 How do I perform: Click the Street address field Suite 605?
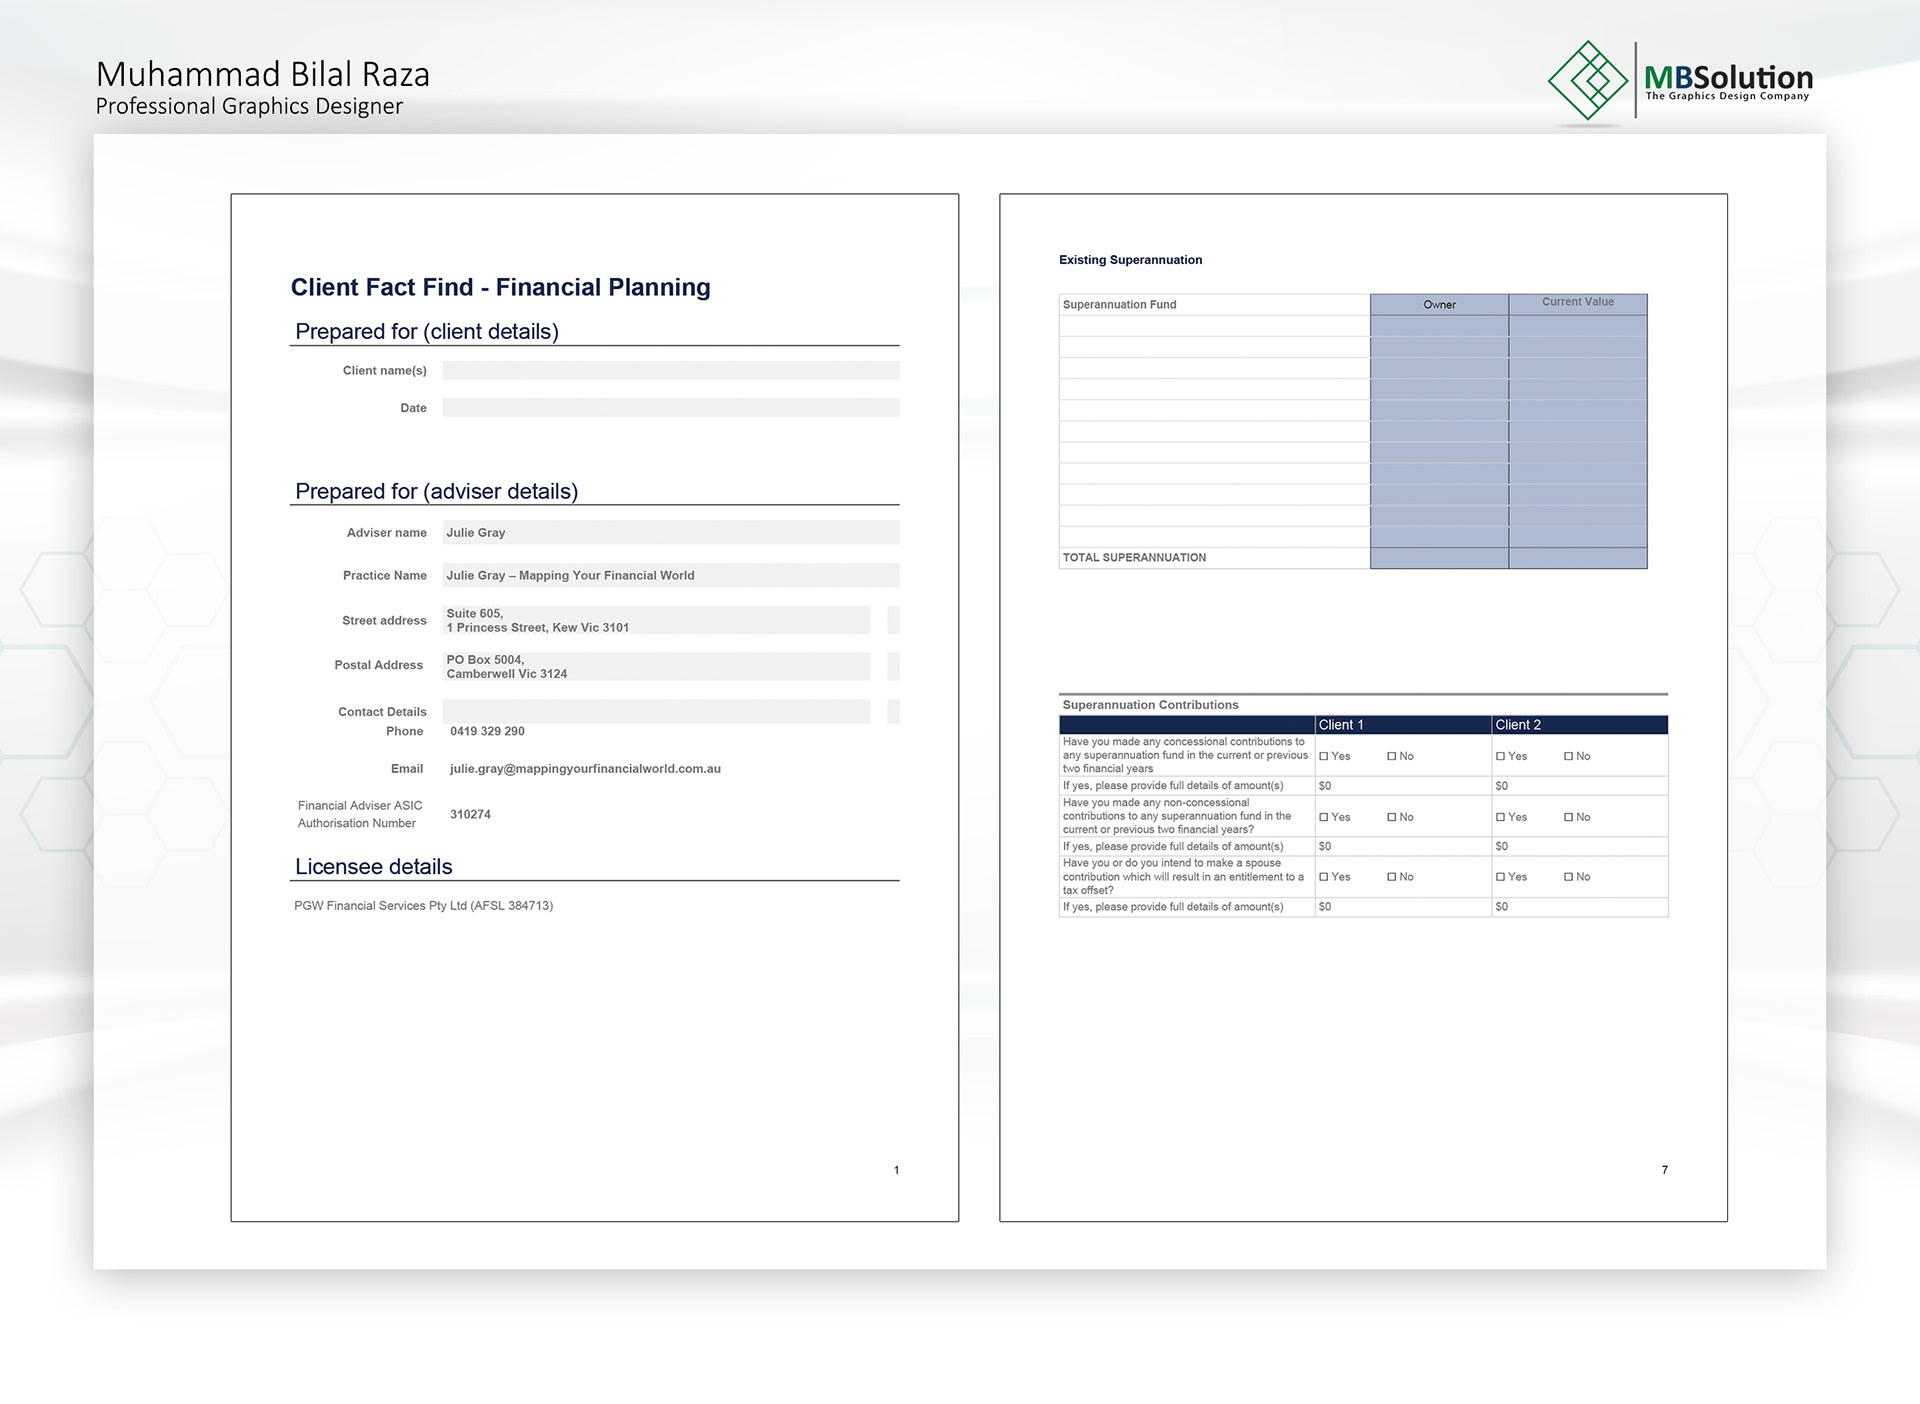(x=656, y=620)
